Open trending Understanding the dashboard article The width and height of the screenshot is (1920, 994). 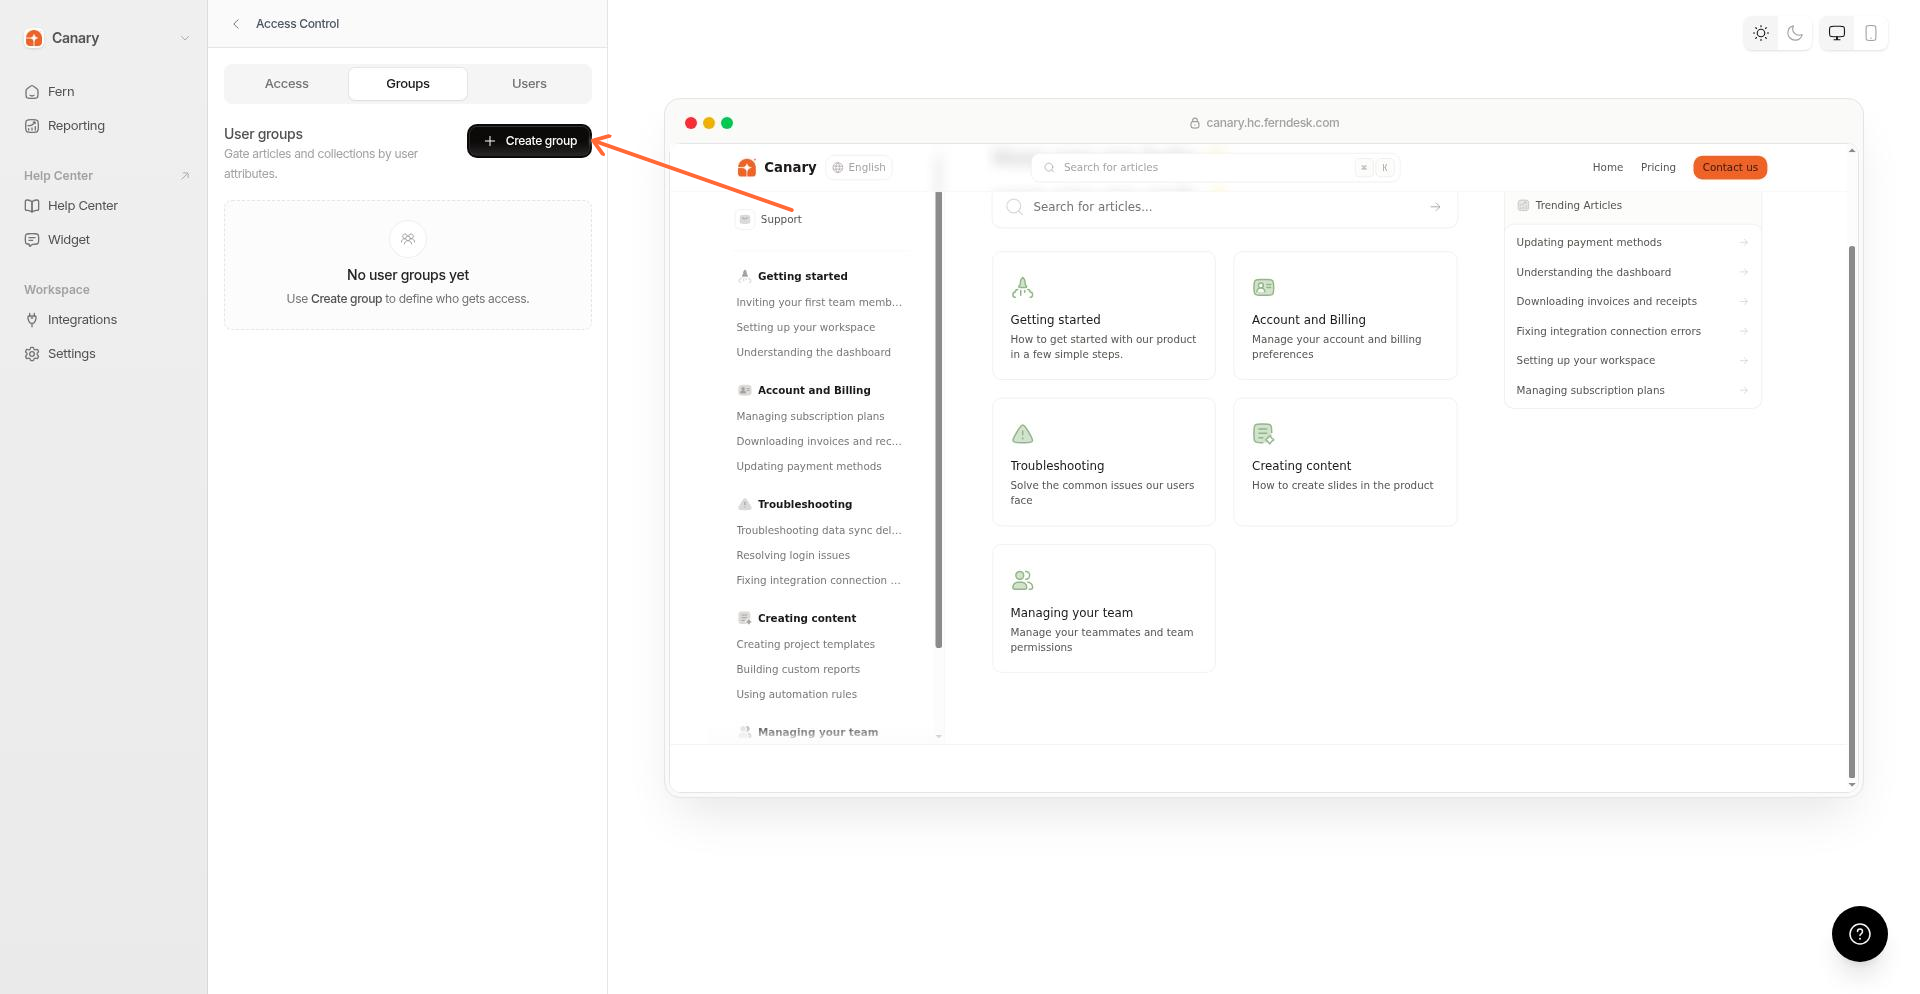(1632, 273)
